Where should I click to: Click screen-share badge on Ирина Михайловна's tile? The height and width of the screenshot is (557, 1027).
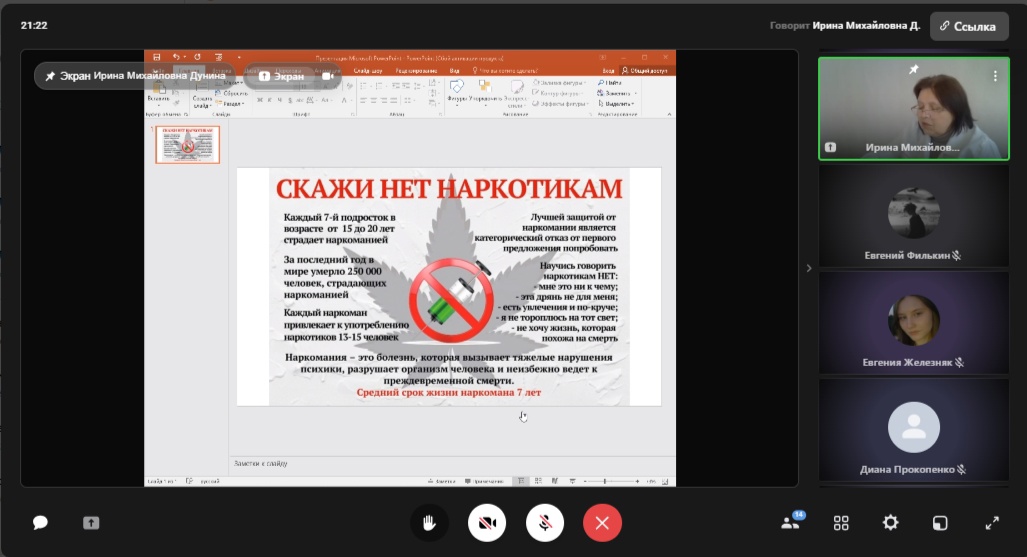831,147
